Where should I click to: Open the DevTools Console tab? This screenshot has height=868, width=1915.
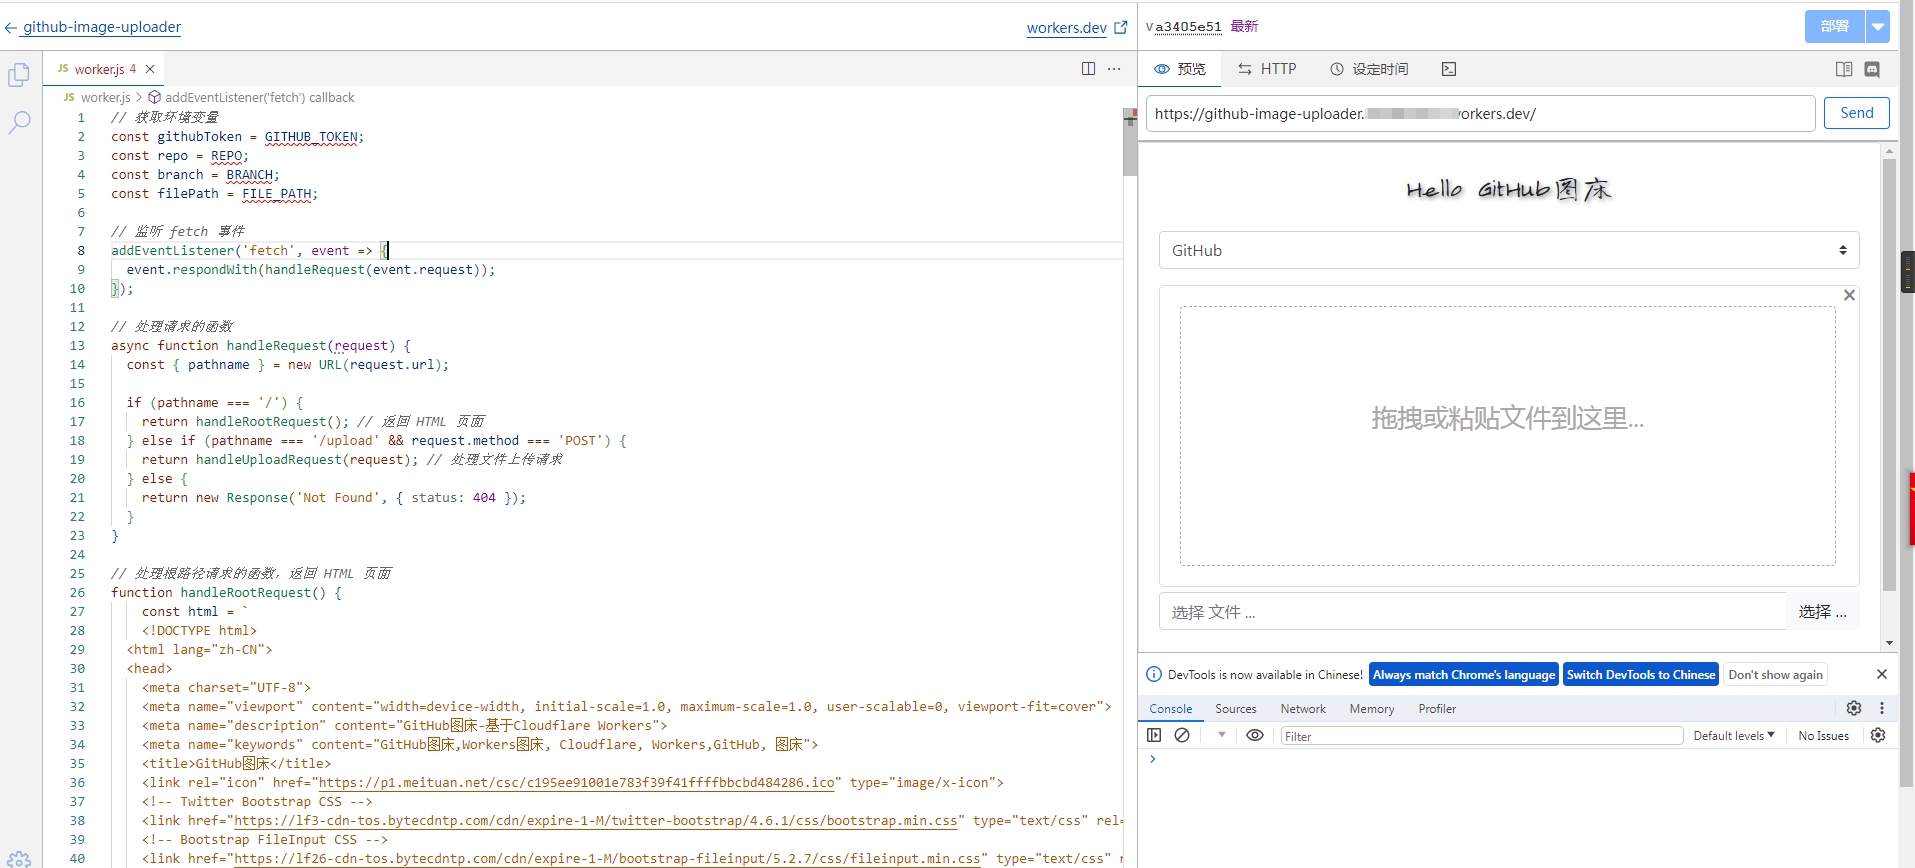pyautogui.click(x=1170, y=709)
